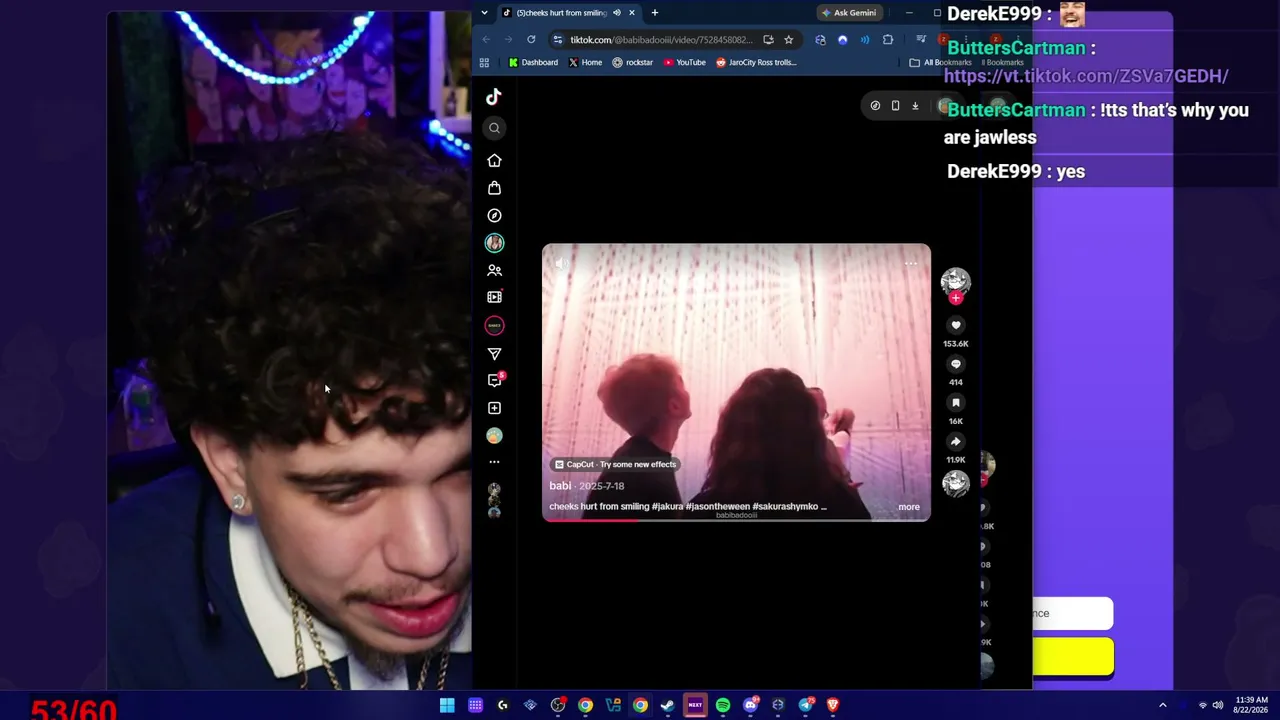Image resolution: width=1280 pixels, height=720 pixels.
Task: Seek using the video progress bar
Action: point(736,520)
